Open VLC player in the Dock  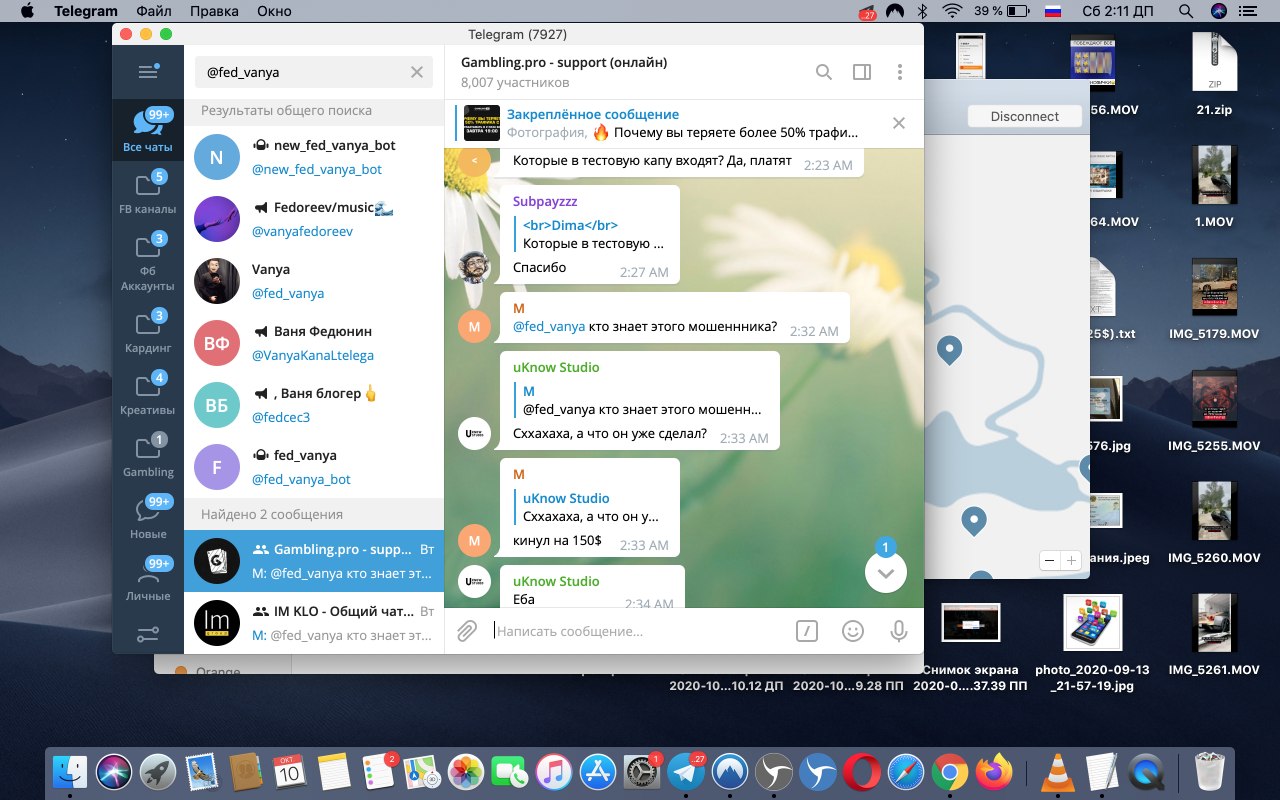click(x=1057, y=772)
